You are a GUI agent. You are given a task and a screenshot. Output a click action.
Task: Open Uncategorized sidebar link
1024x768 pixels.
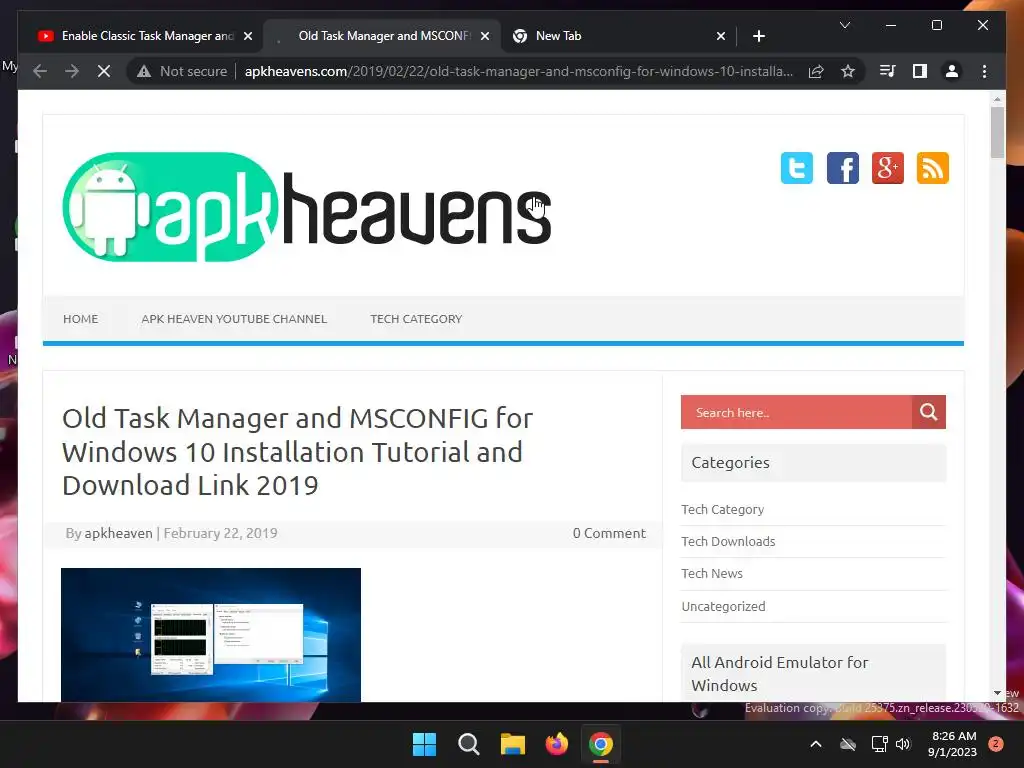723,606
